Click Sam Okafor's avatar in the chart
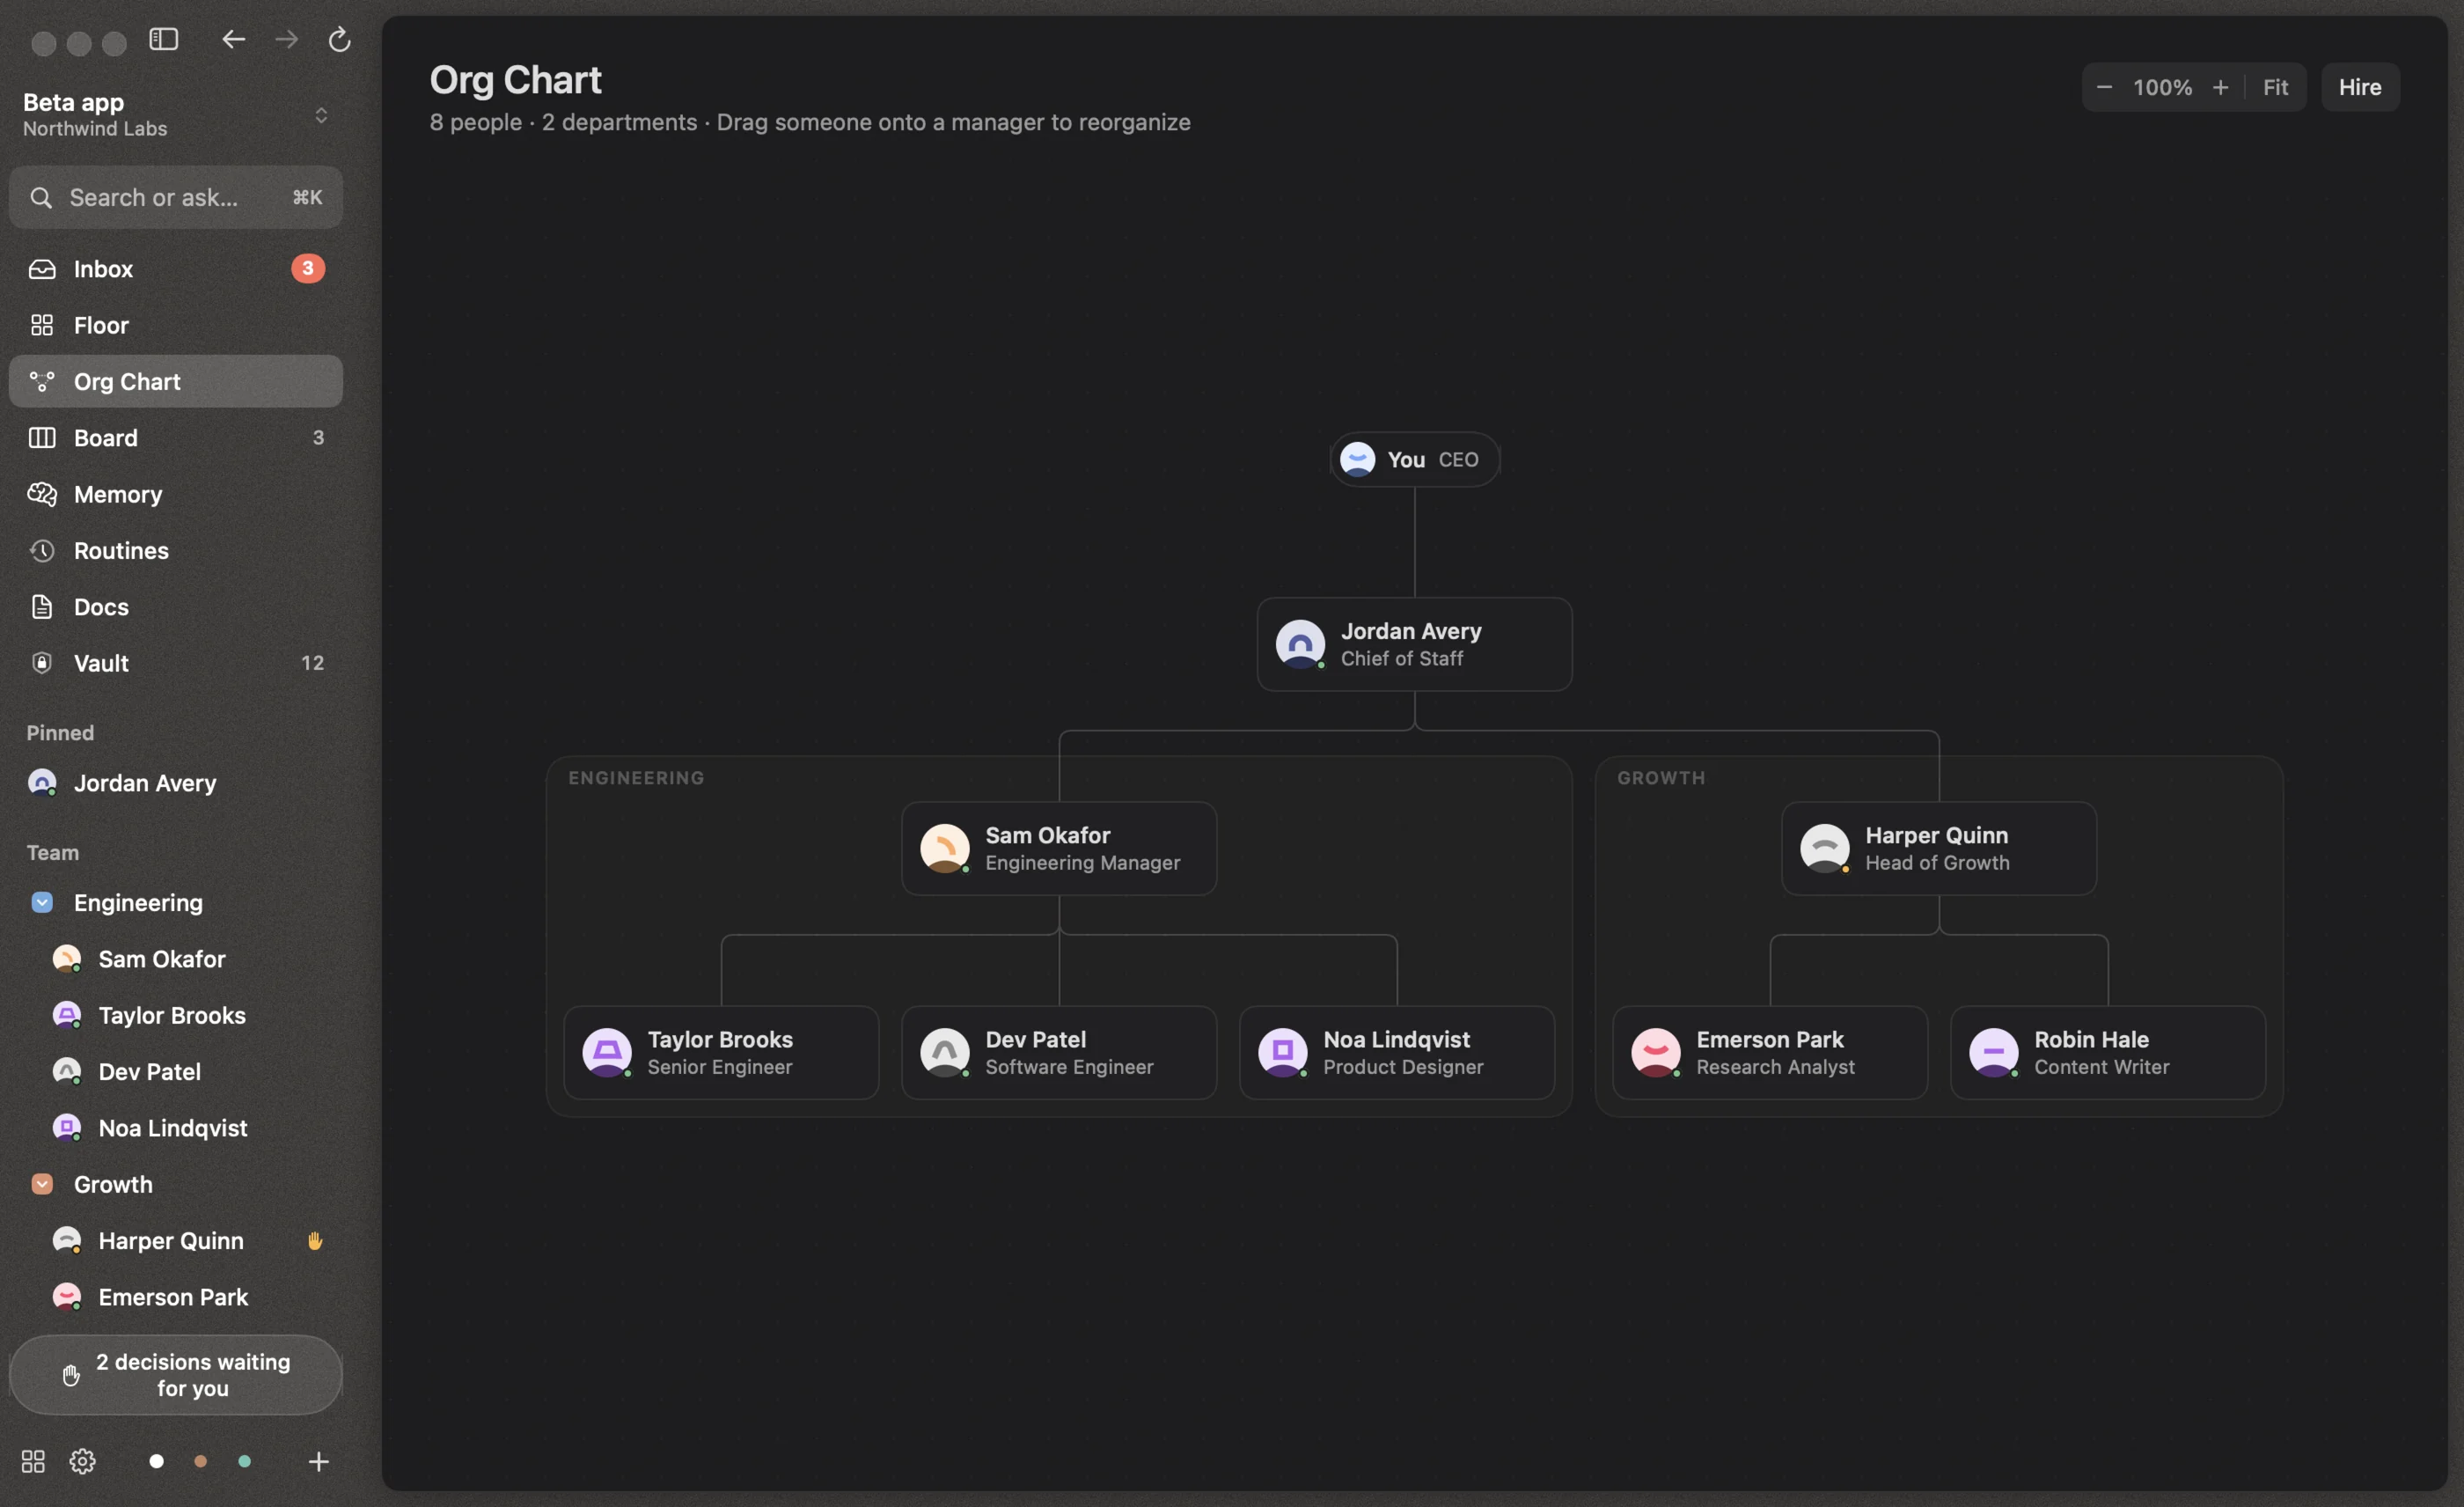 [x=944, y=848]
